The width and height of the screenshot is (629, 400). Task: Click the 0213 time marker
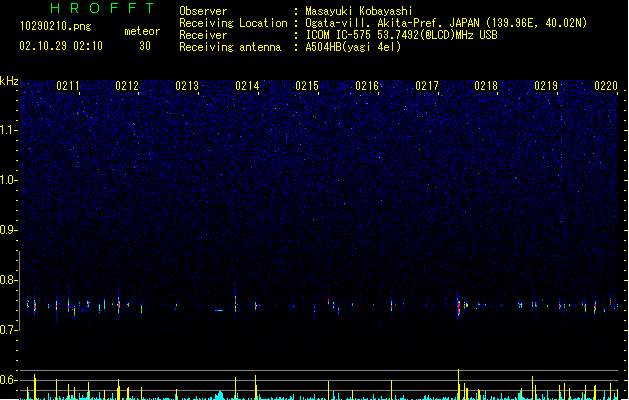[187, 86]
